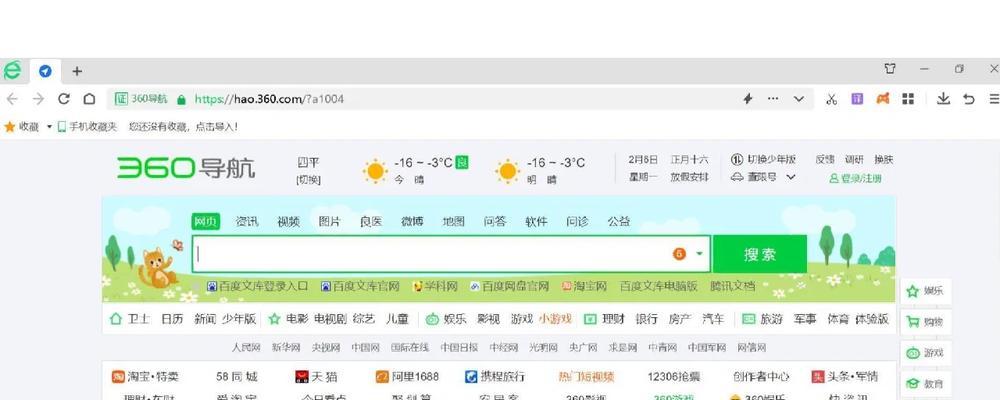Open the 阿里1688 site link
Screen dimensions: 1000x400
(407, 376)
